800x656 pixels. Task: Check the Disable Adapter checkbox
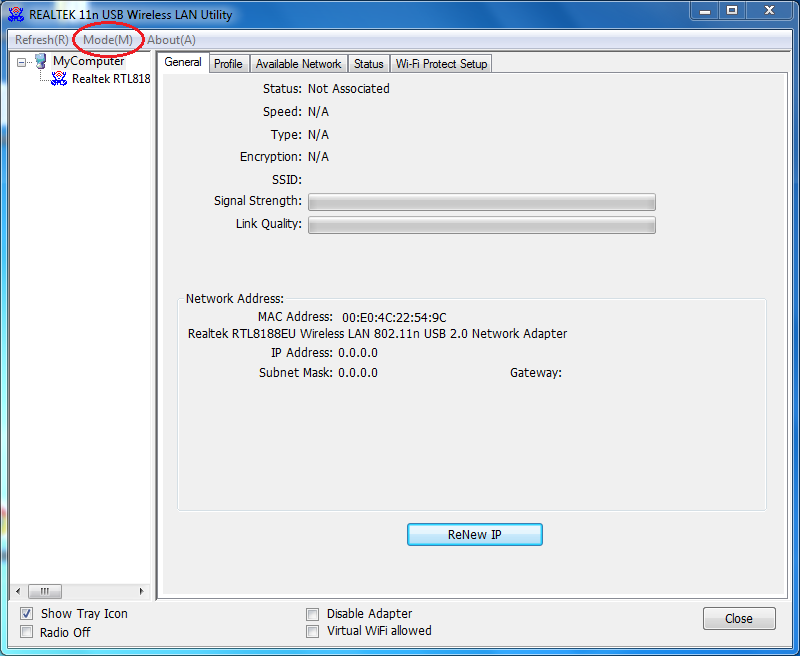[x=312, y=614]
